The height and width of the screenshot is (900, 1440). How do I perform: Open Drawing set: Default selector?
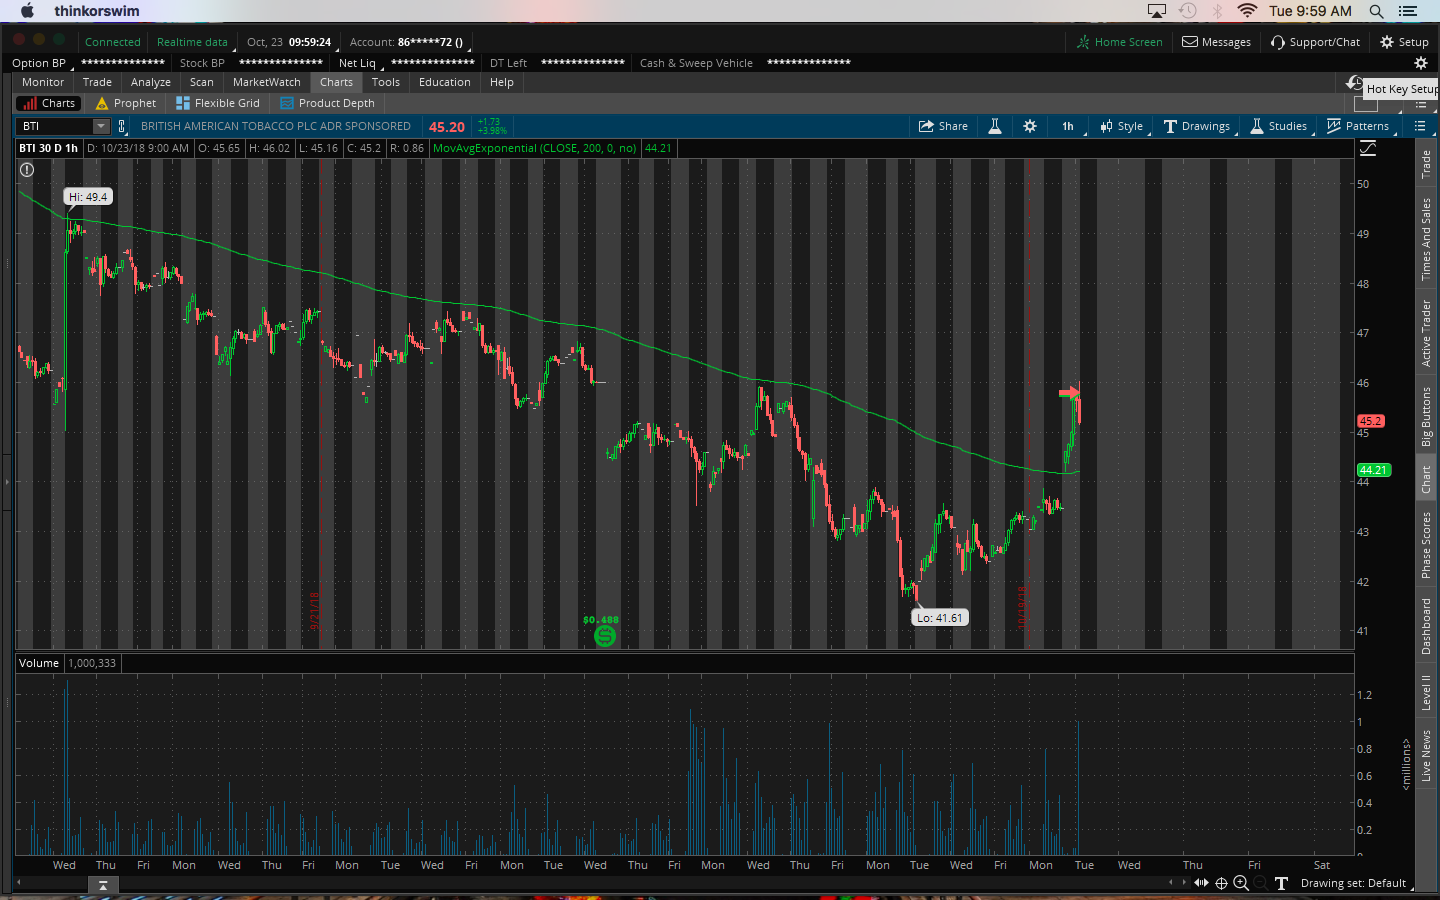pyautogui.click(x=1354, y=883)
